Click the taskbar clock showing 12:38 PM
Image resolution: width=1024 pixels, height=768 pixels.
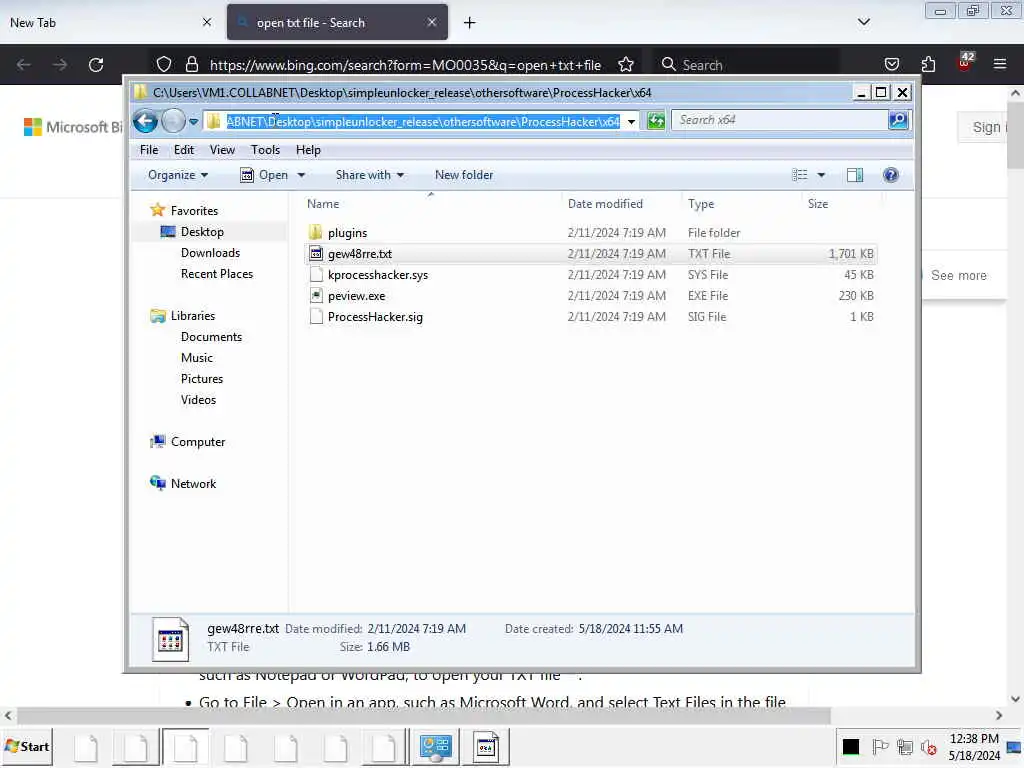point(974,747)
